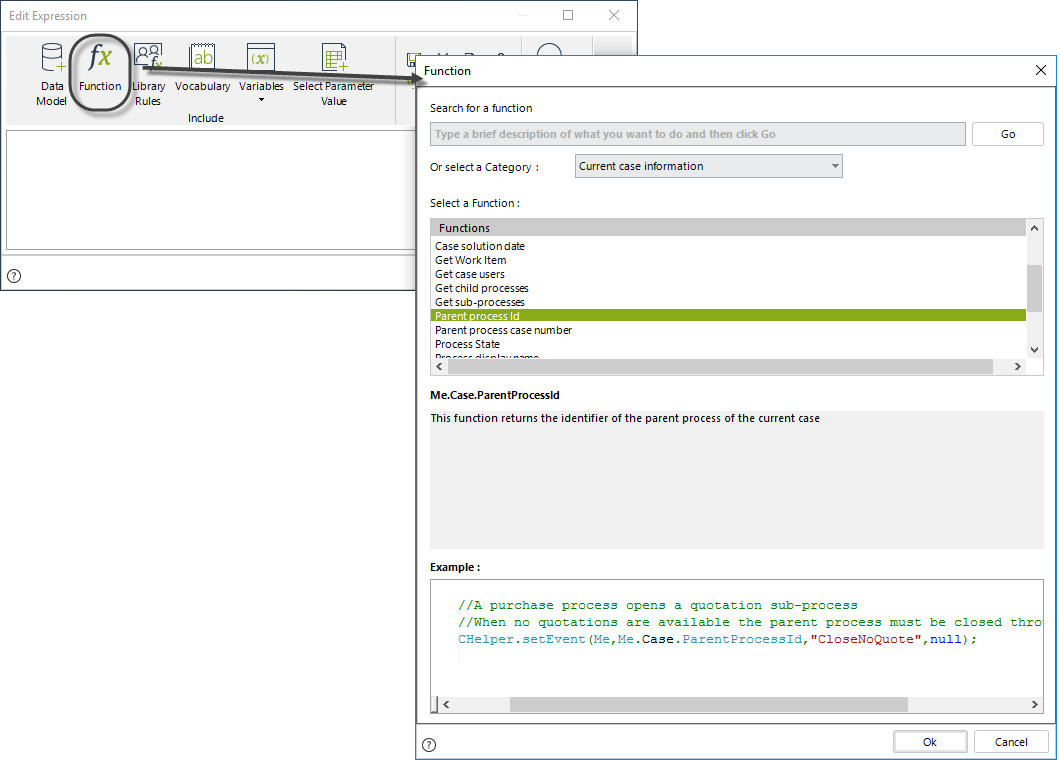This screenshot has height=760, width=1060.
Task: Click the function search description field
Action: (698, 134)
